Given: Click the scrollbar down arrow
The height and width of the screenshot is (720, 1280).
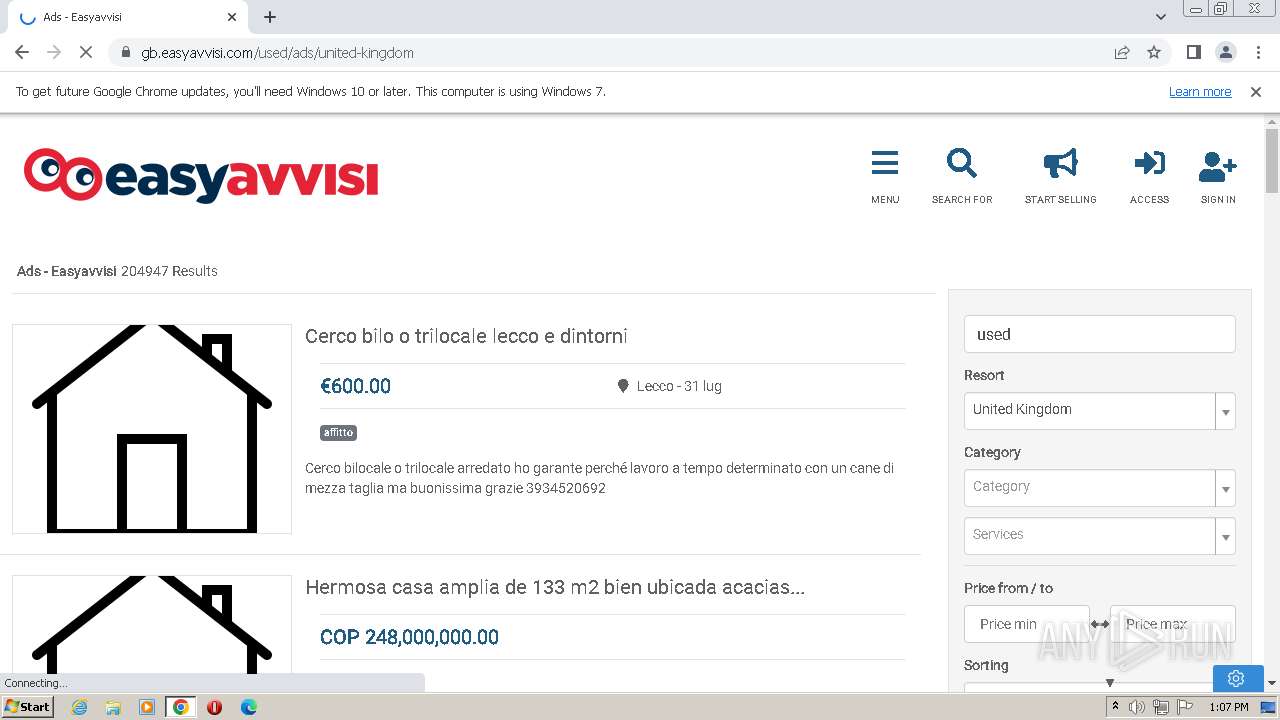Looking at the screenshot, I should point(1272,682).
